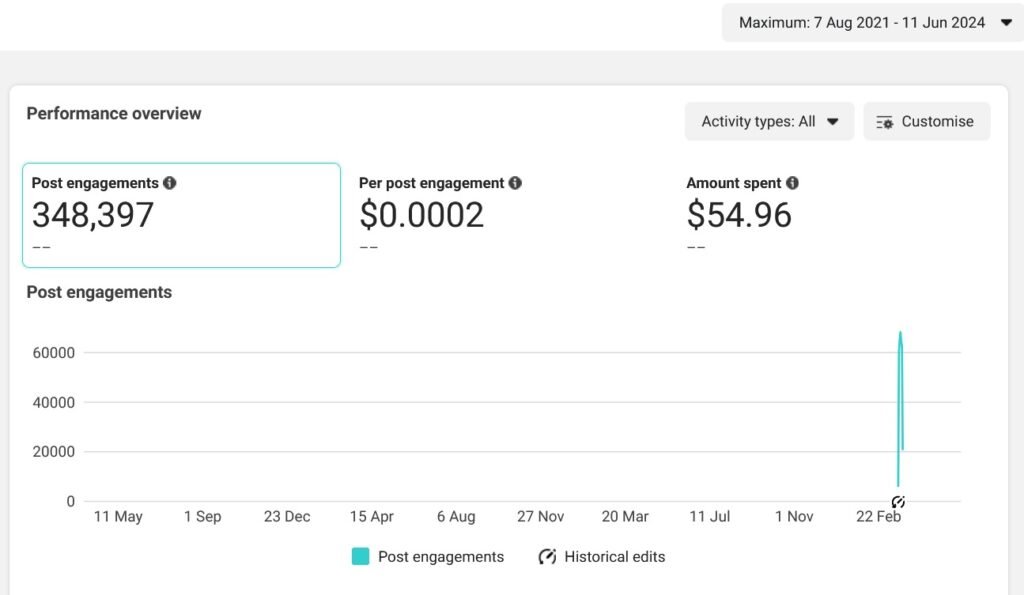The width and height of the screenshot is (1024, 595).
Task: Click the Performance overview heading
Action: [114, 114]
